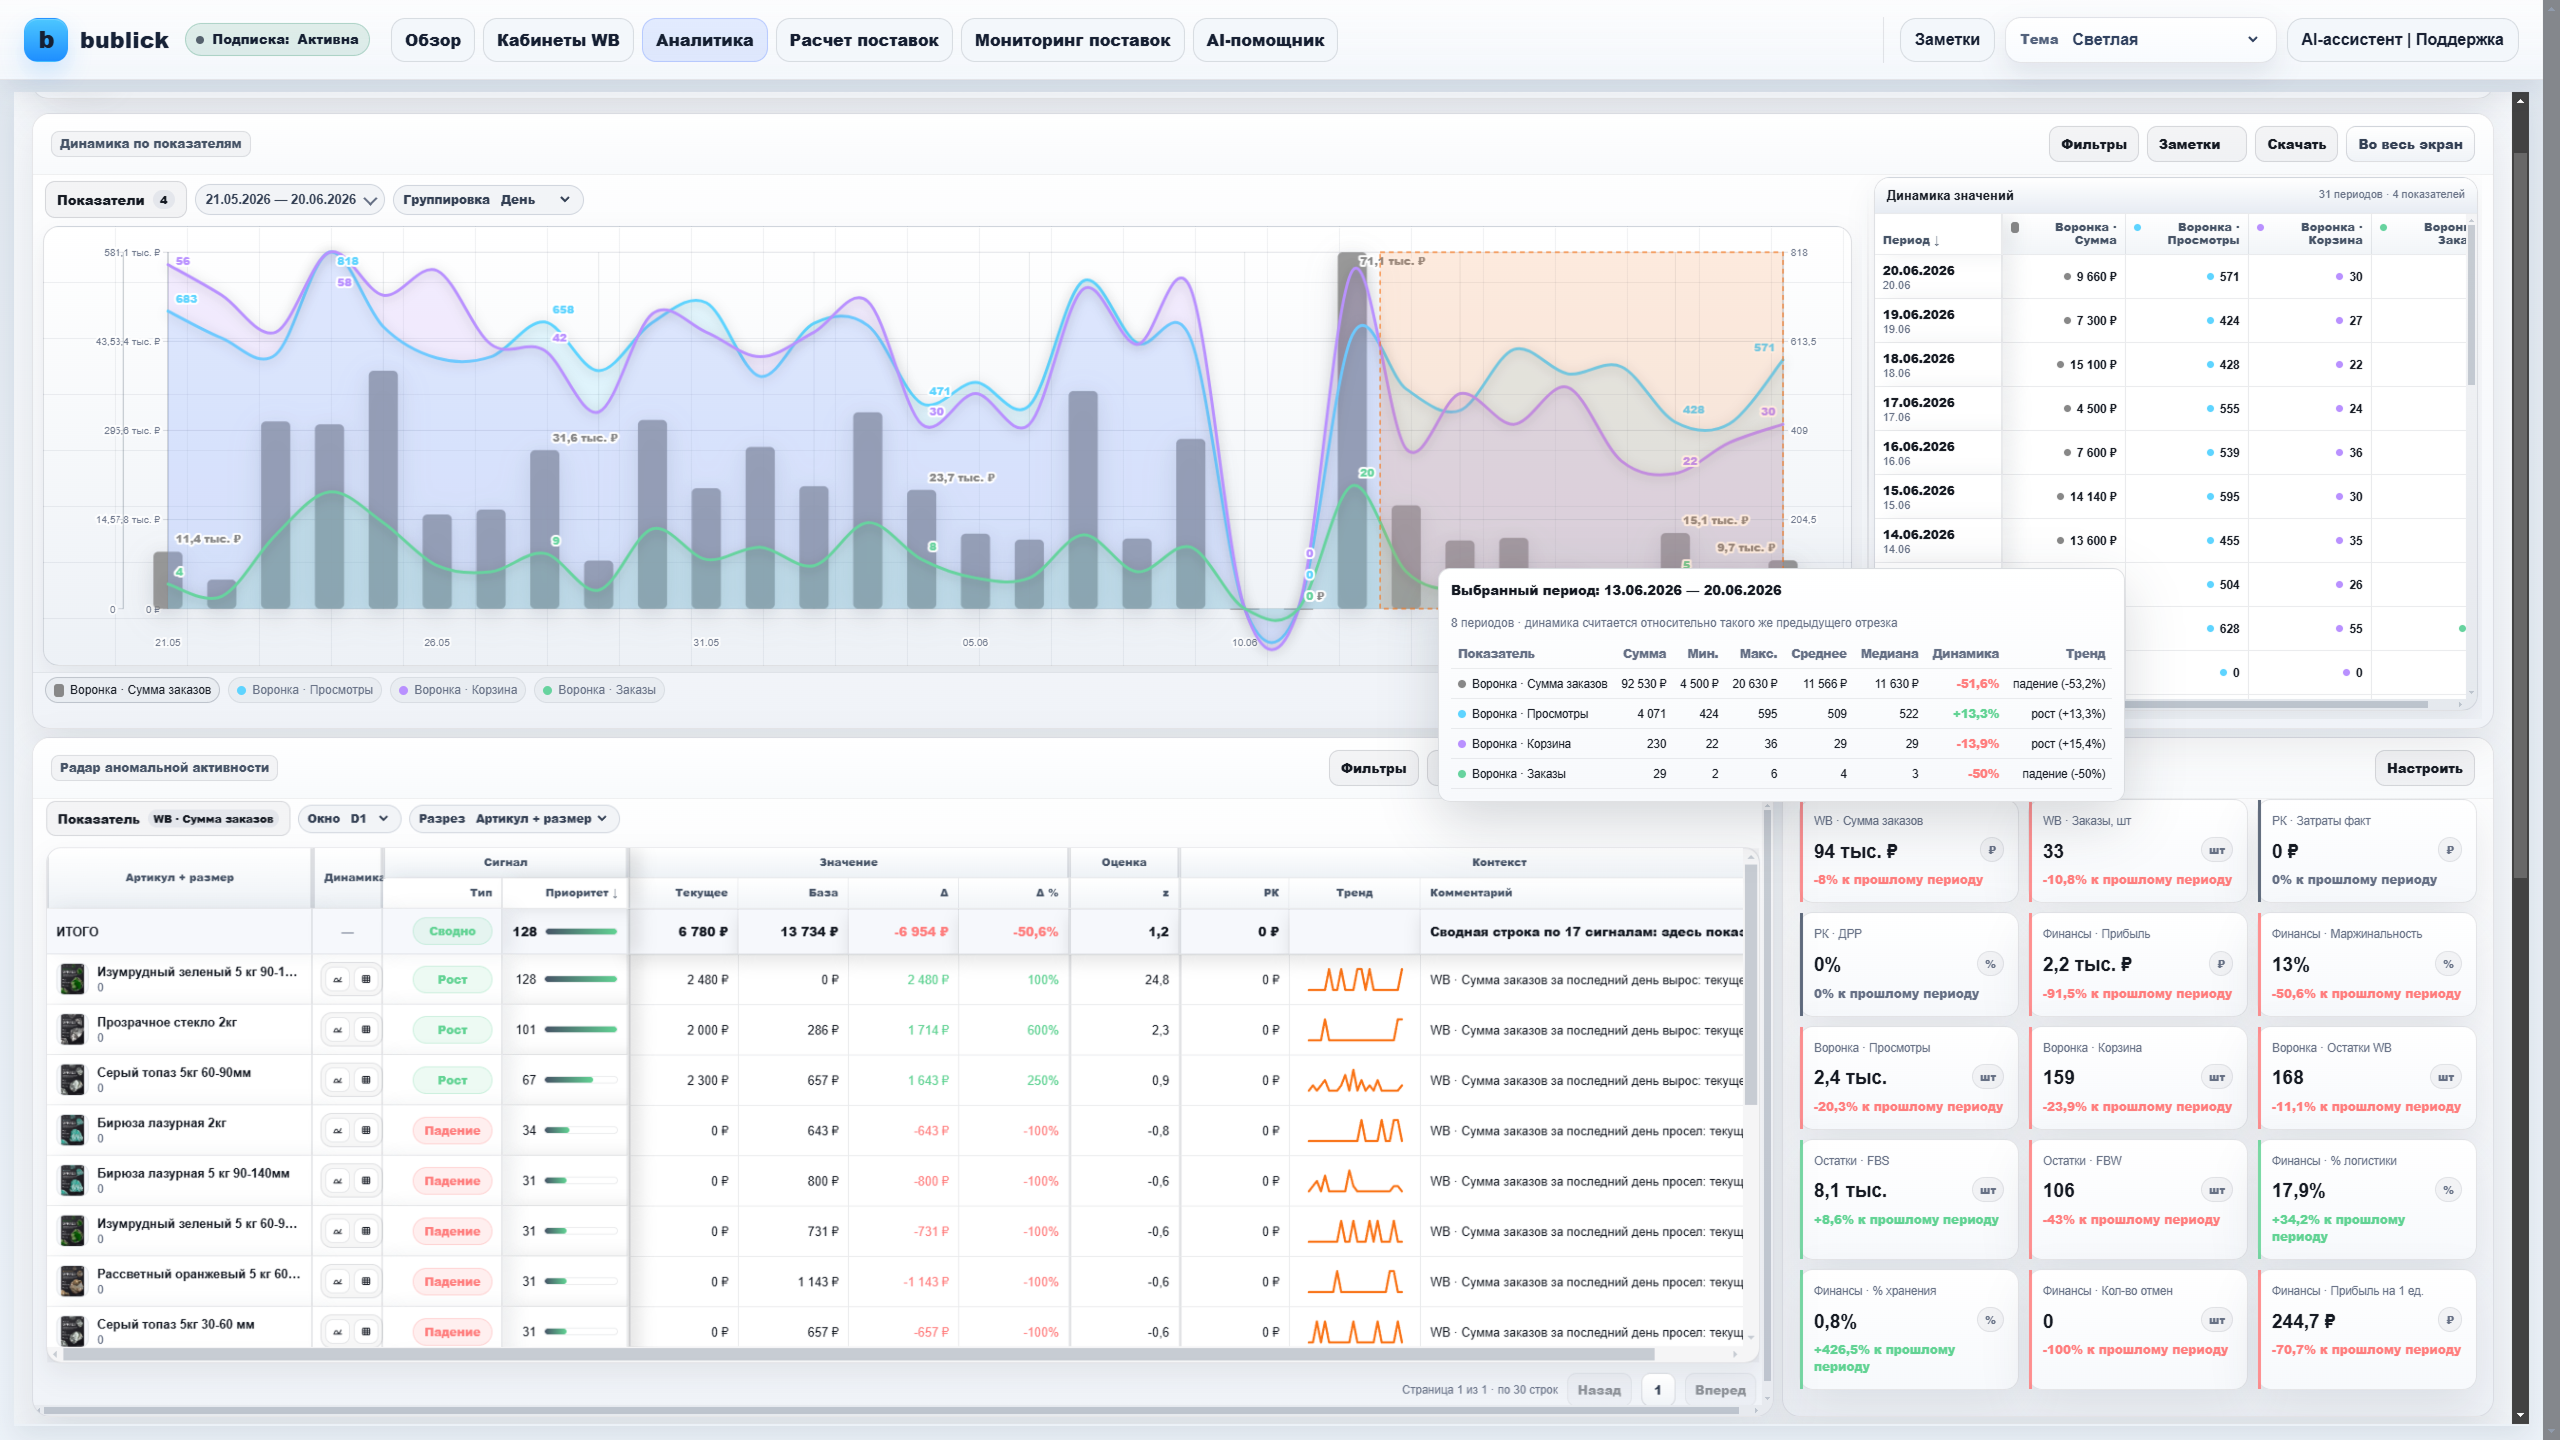Image resolution: width=2560 pixels, height=1440 pixels.
Task: Click the bublick logo icon
Action: [46, 40]
